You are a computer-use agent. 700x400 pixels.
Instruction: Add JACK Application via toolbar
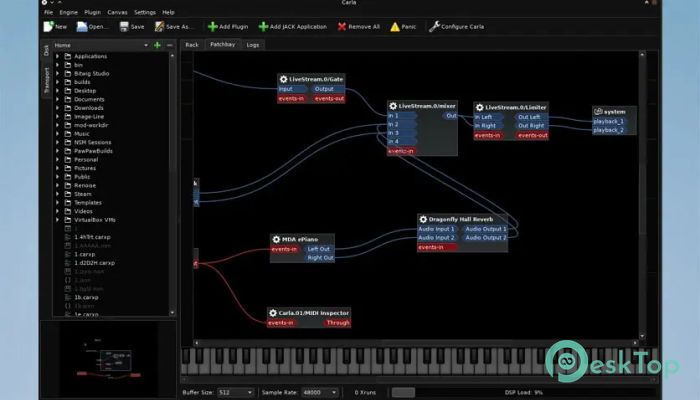pyautogui.click(x=263, y=26)
